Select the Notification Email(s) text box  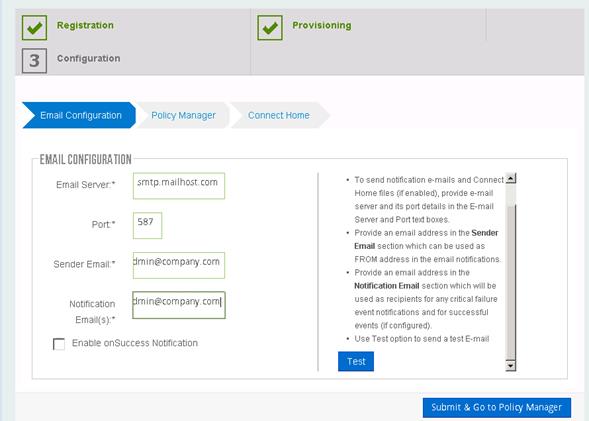click(x=179, y=305)
